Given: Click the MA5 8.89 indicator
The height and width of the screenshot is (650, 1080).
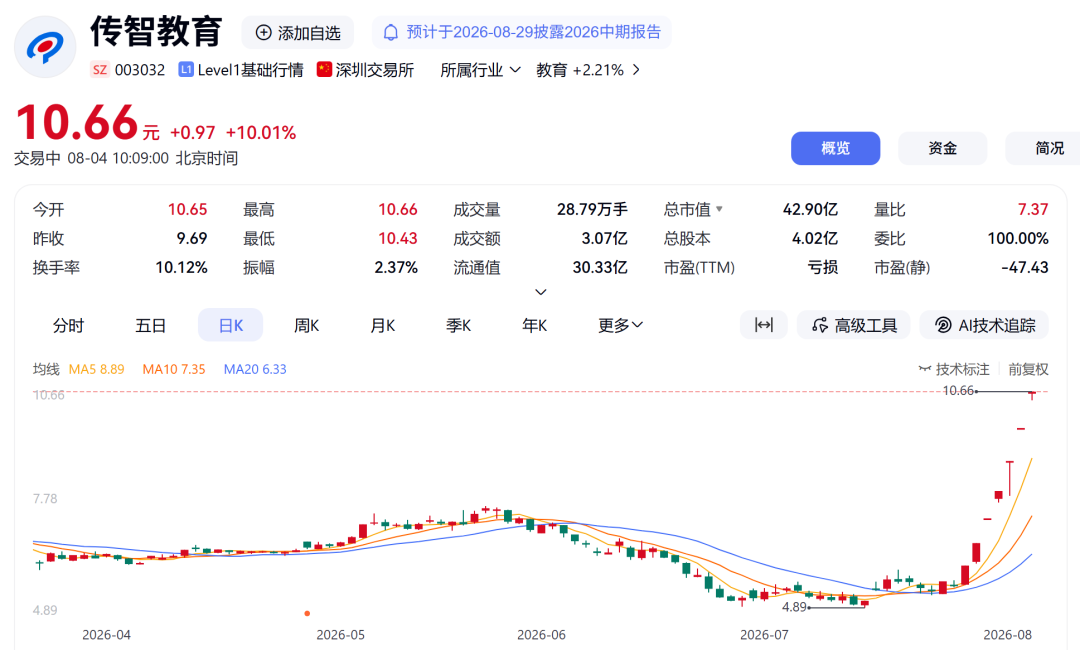Looking at the screenshot, I should tap(96, 370).
